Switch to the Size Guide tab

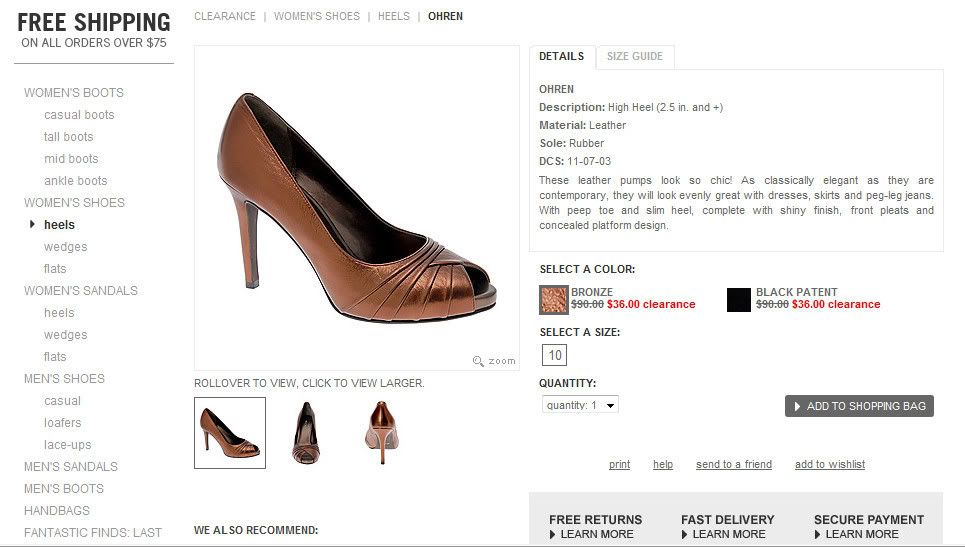point(634,57)
